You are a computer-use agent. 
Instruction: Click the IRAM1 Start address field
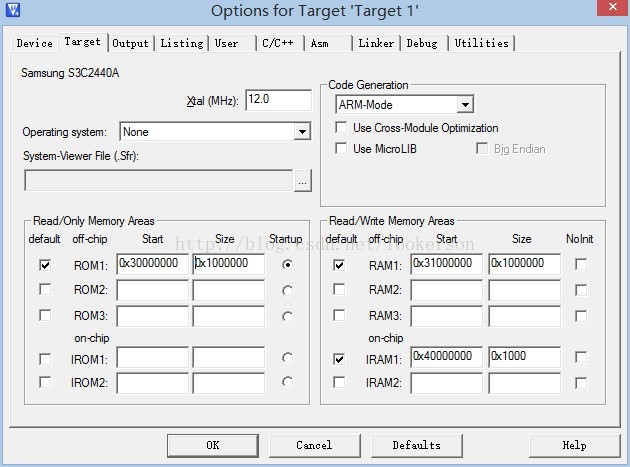446,357
